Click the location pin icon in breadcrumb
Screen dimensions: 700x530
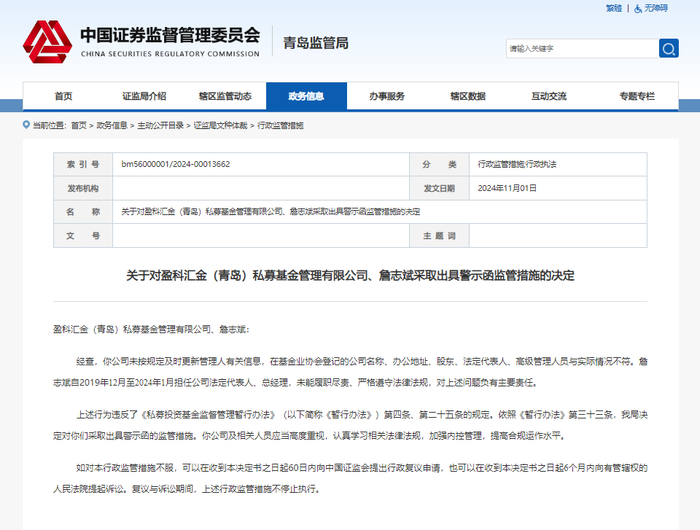tap(27, 126)
